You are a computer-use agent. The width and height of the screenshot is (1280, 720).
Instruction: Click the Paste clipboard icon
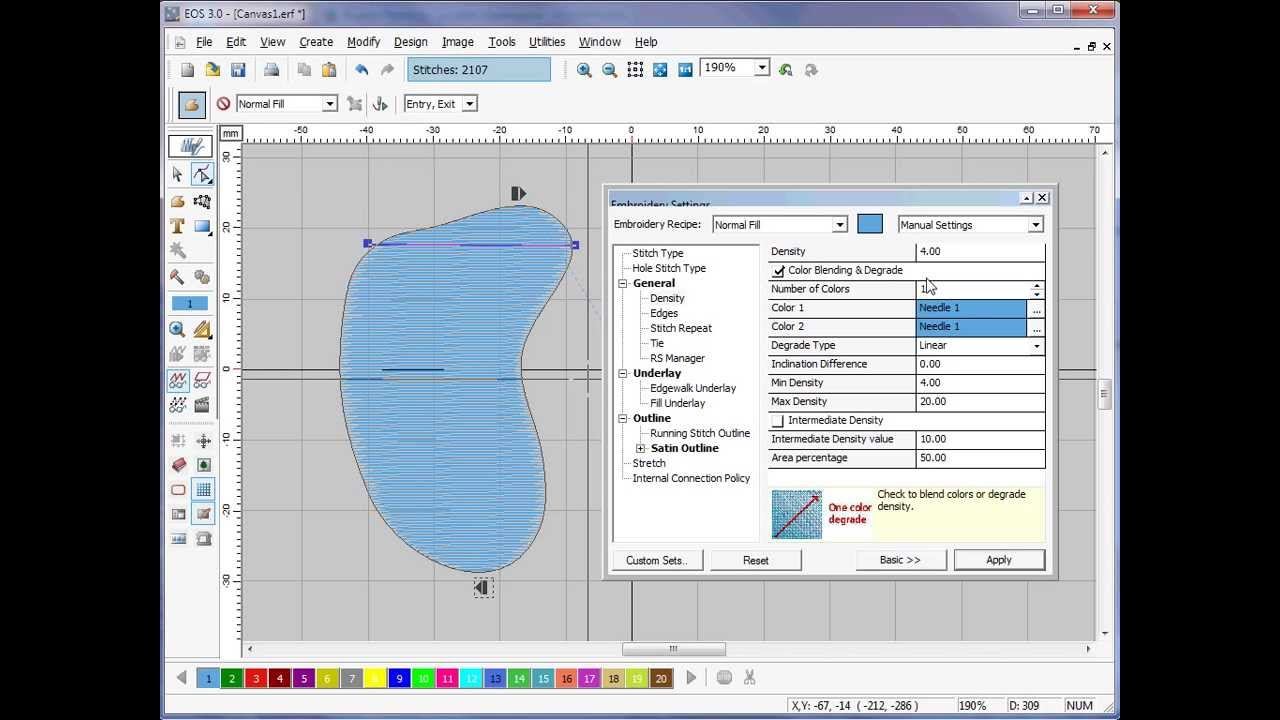329,70
